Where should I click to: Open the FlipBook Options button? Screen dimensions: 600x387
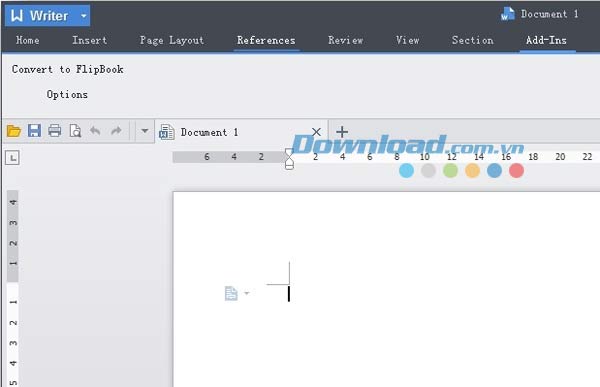click(x=67, y=95)
